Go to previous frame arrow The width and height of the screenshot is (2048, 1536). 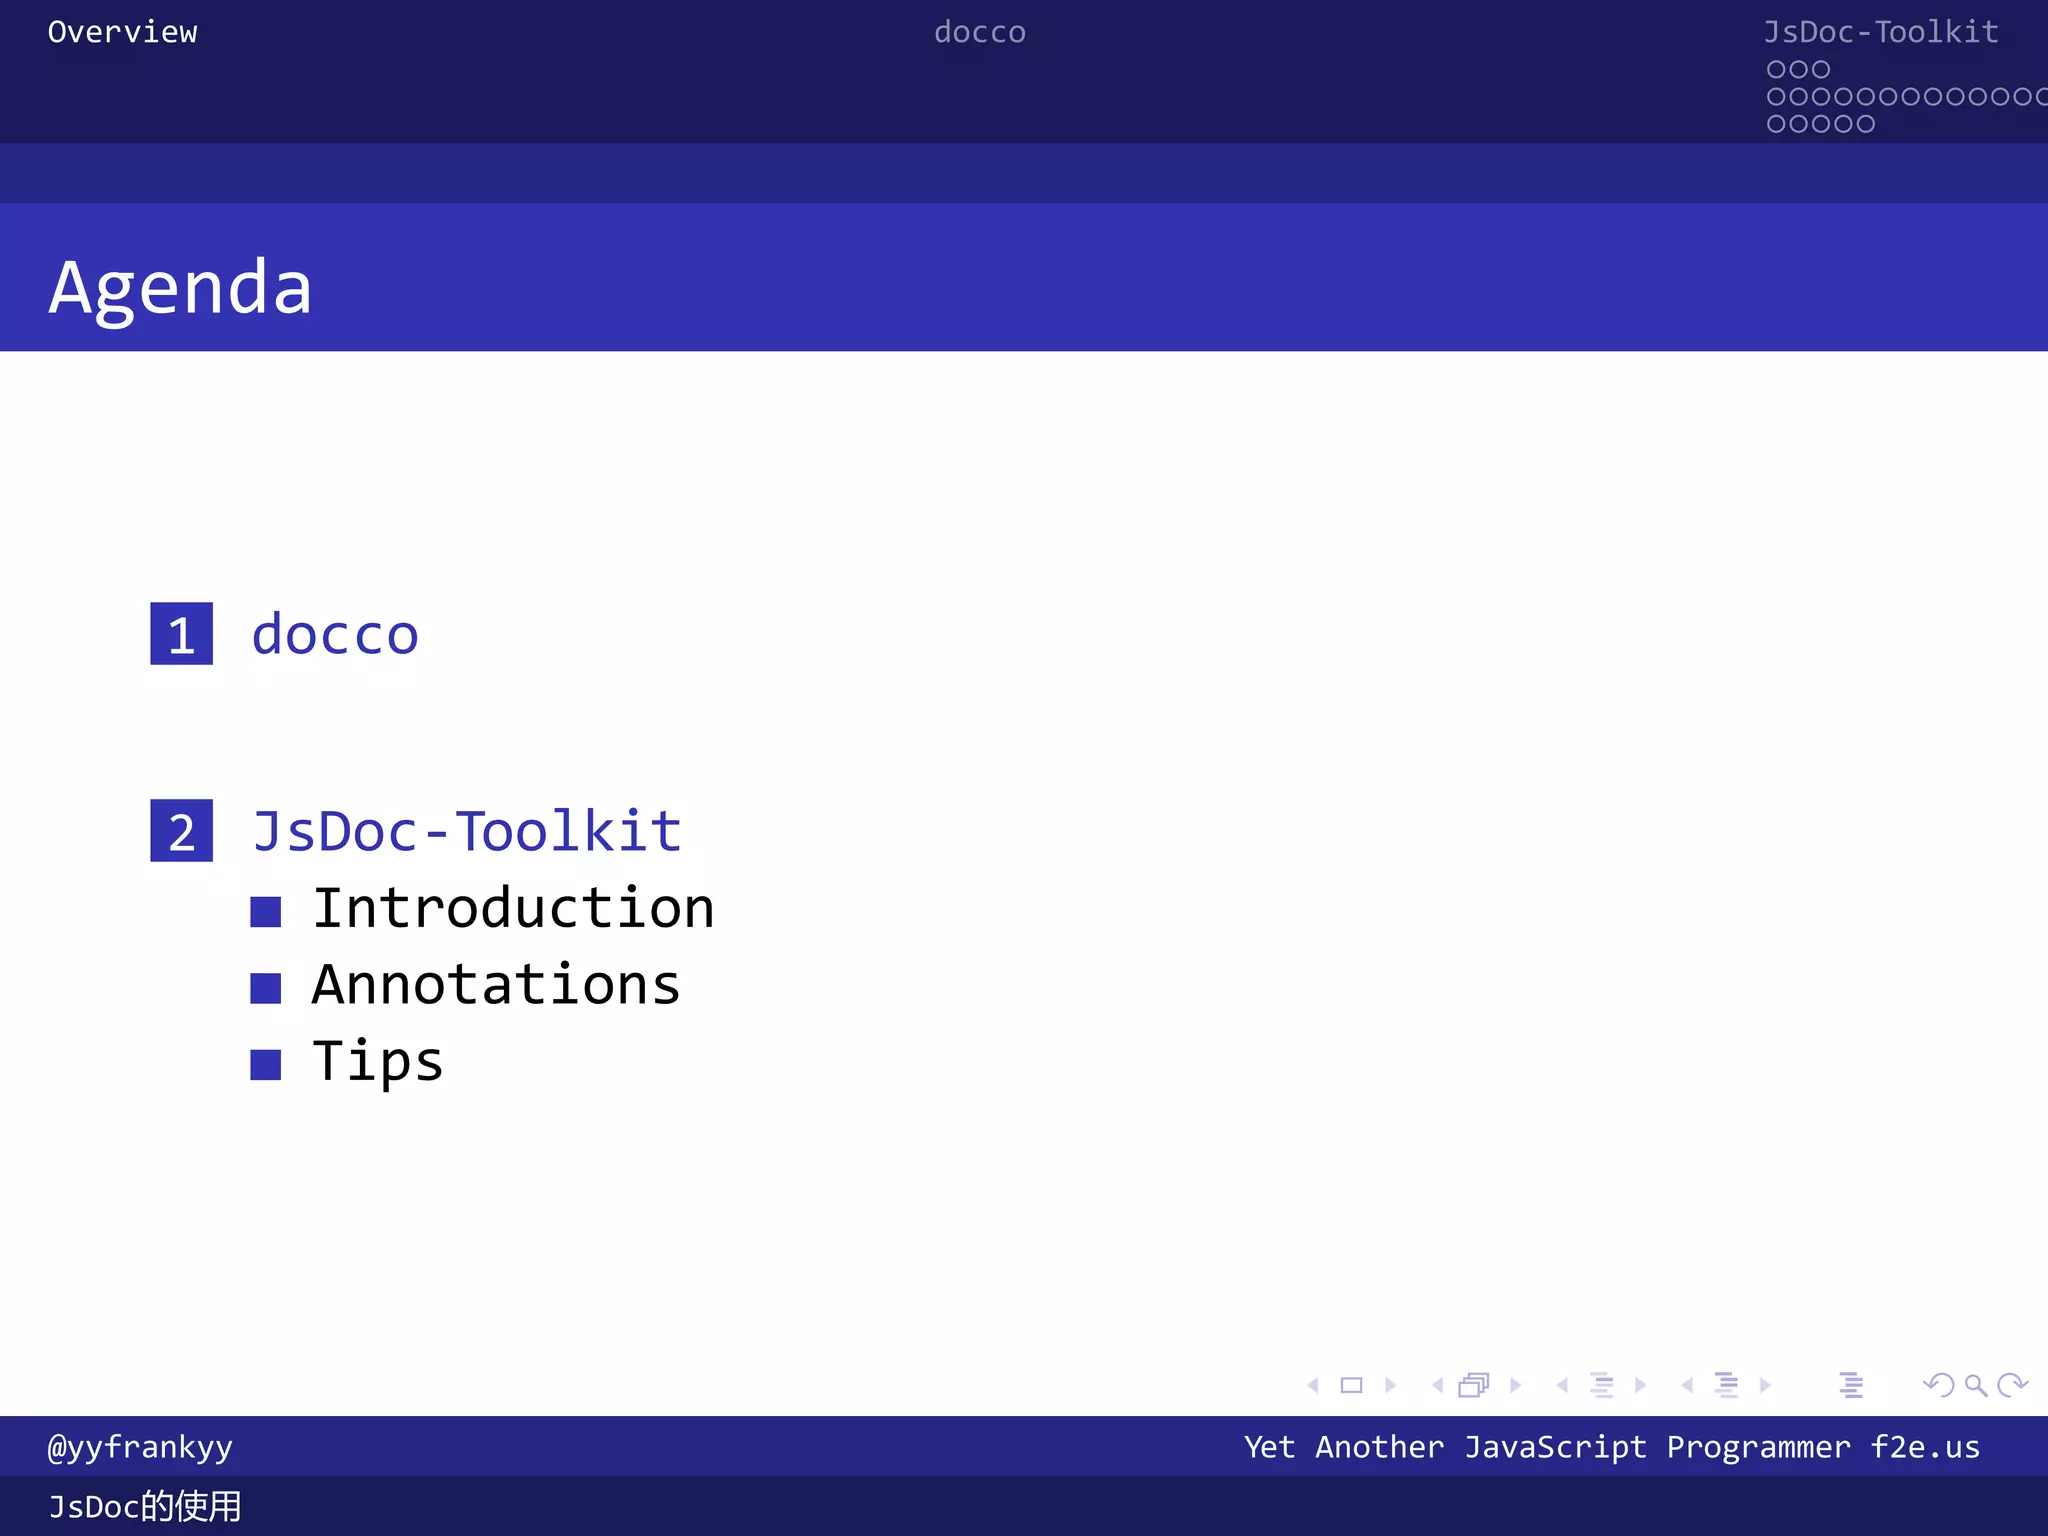(1437, 1385)
